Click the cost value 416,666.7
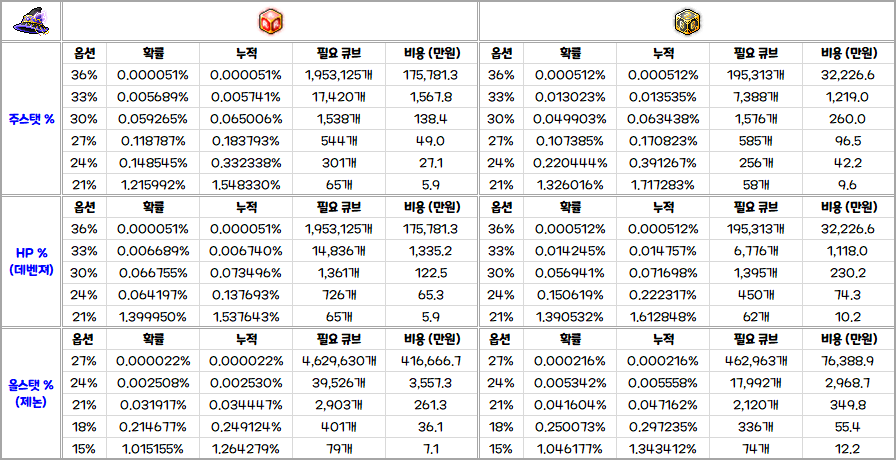This screenshot has height=460, width=896. pyautogui.click(x=431, y=361)
